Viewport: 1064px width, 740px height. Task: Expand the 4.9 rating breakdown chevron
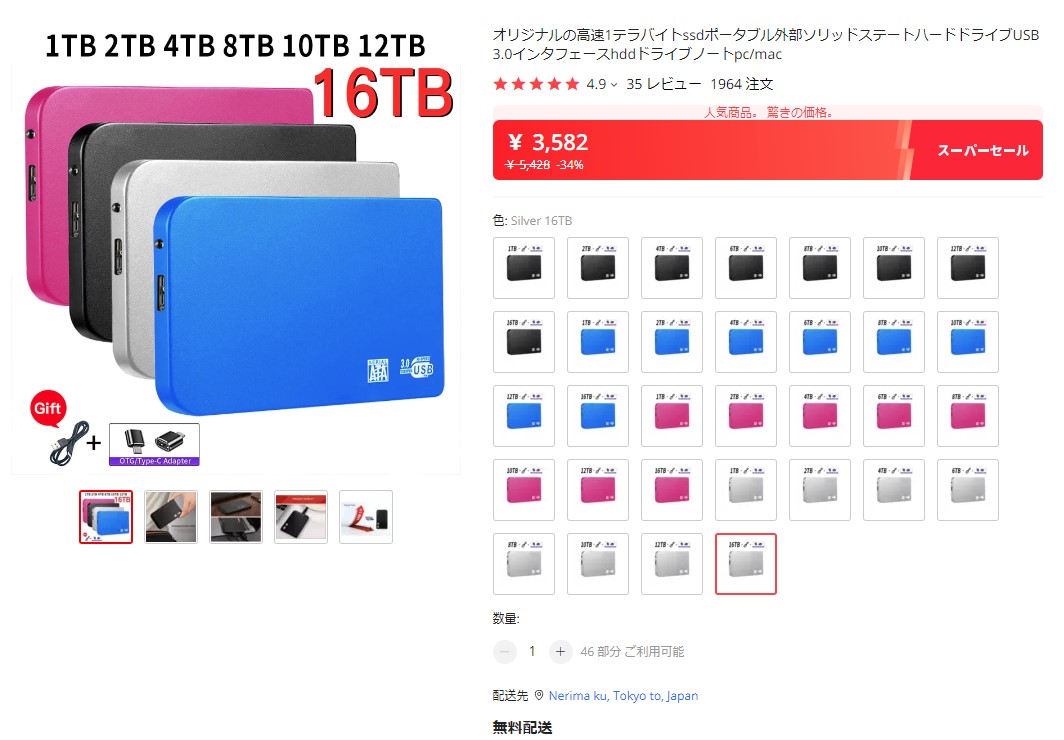(x=614, y=85)
